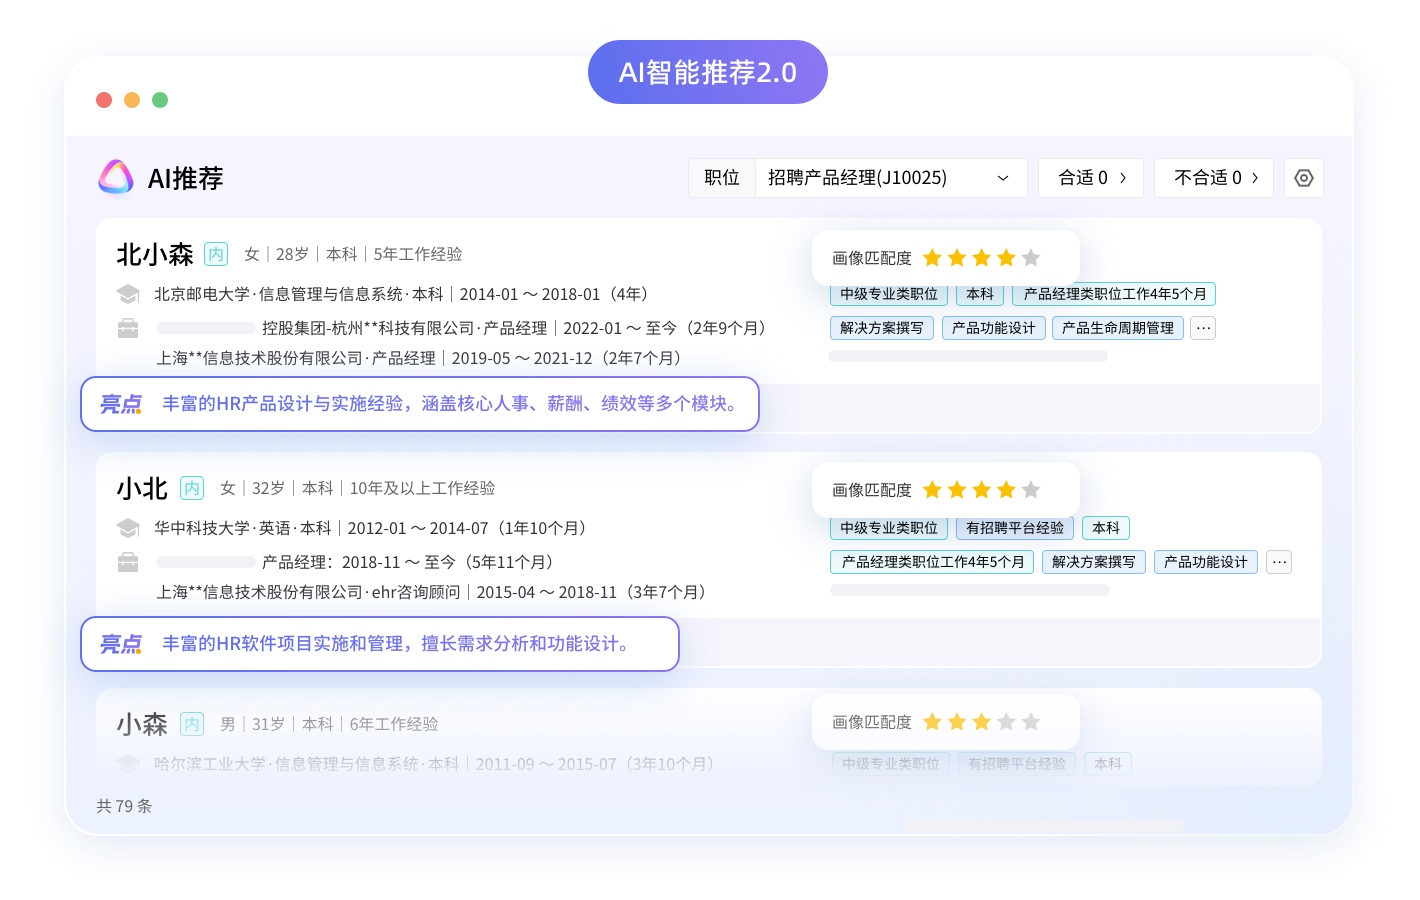Click 小北's 画像匹配度 star rating
This screenshot has width=1420, height=900.
(981, 490)
